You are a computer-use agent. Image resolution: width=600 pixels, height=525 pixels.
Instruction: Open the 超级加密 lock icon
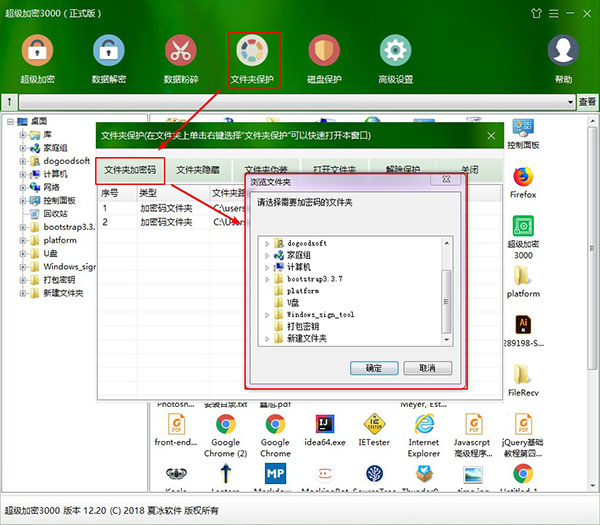pyautogui.click(x=38, y=51)
